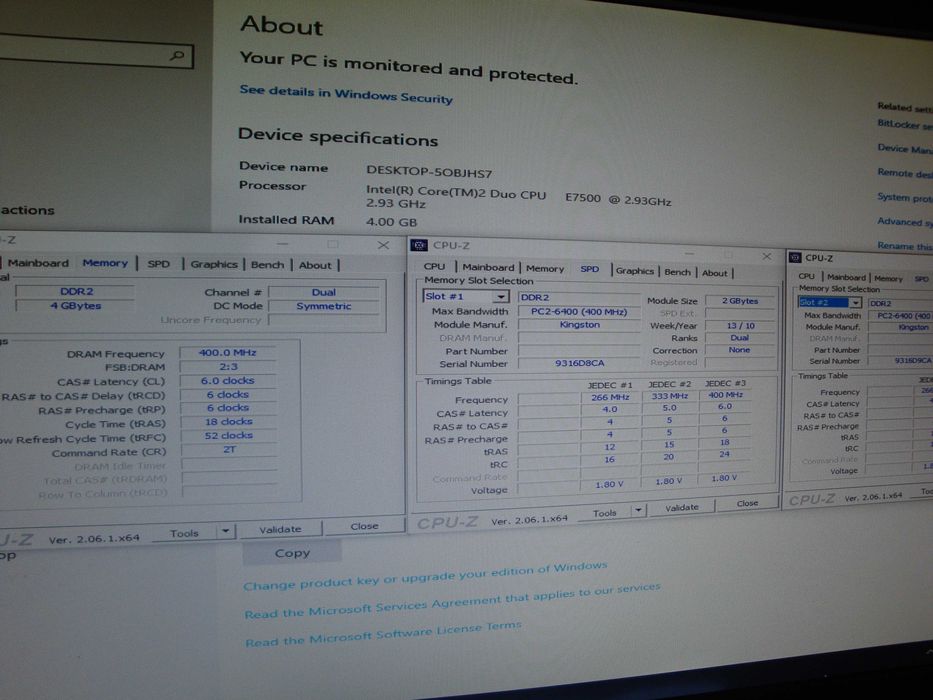Viewport: 933px width, 700px height.
Task: Open About tab in middle CPU-Z window
Action: pyautogui.click(x=715, y=273)
